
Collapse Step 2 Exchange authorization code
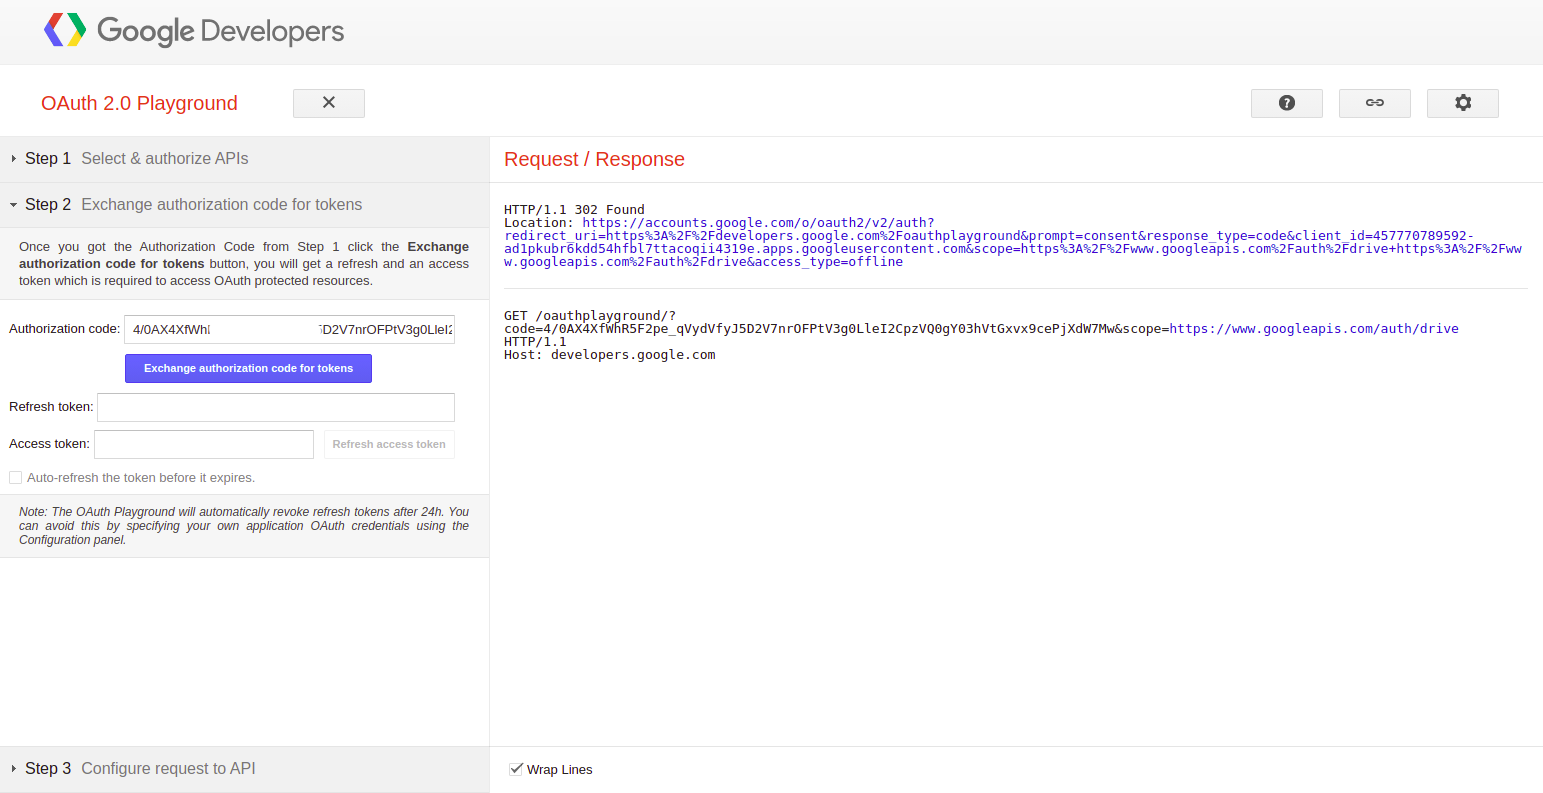(x=244, y=205)
